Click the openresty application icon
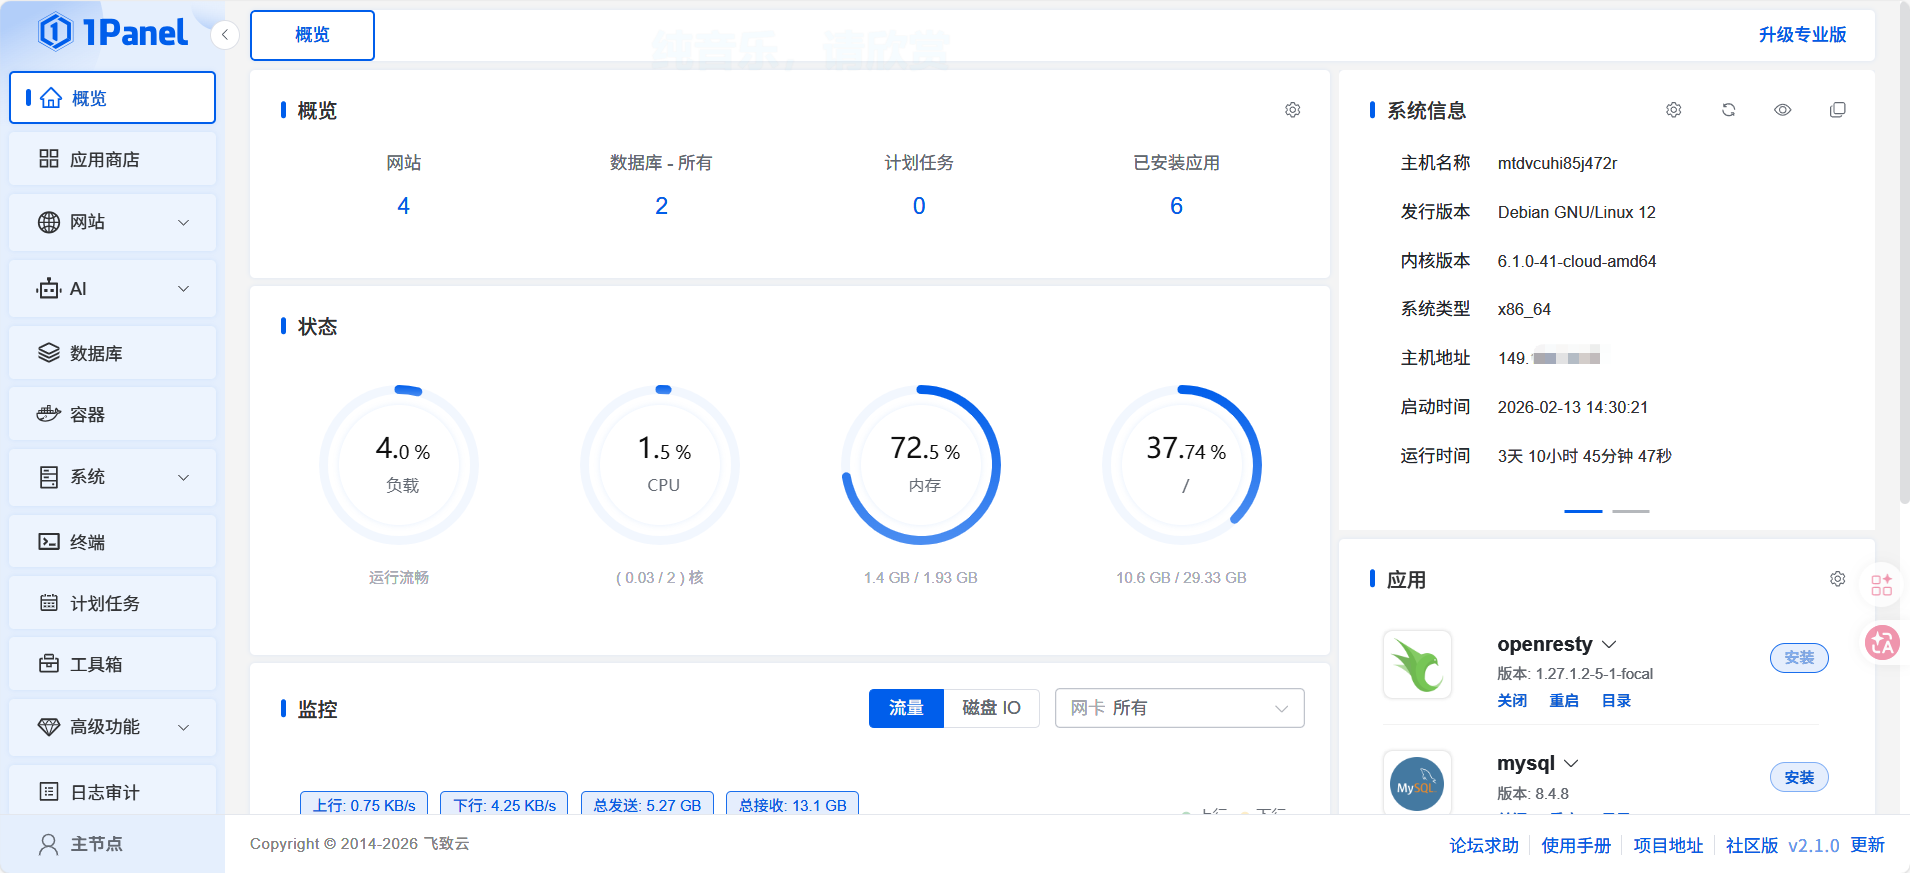1910x873 pixels. (1417, 664)
